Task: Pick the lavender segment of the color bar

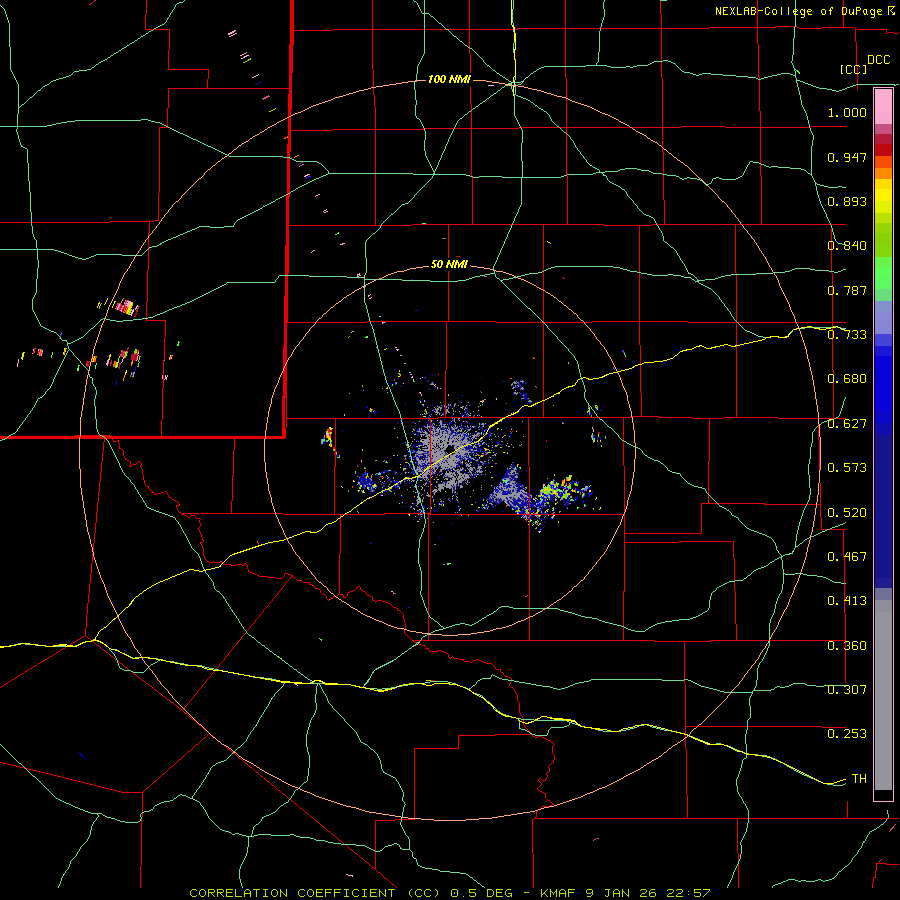Action: click(883, 318)
